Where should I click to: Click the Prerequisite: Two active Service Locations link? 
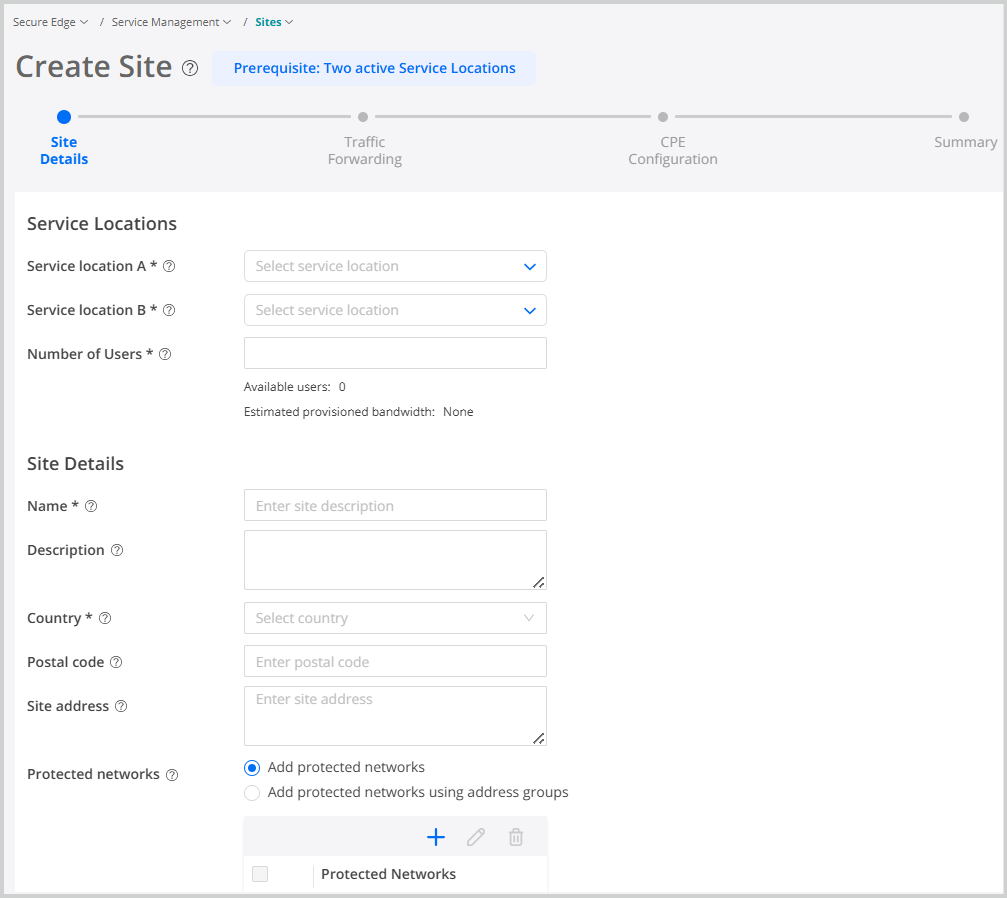pos(374,69)
